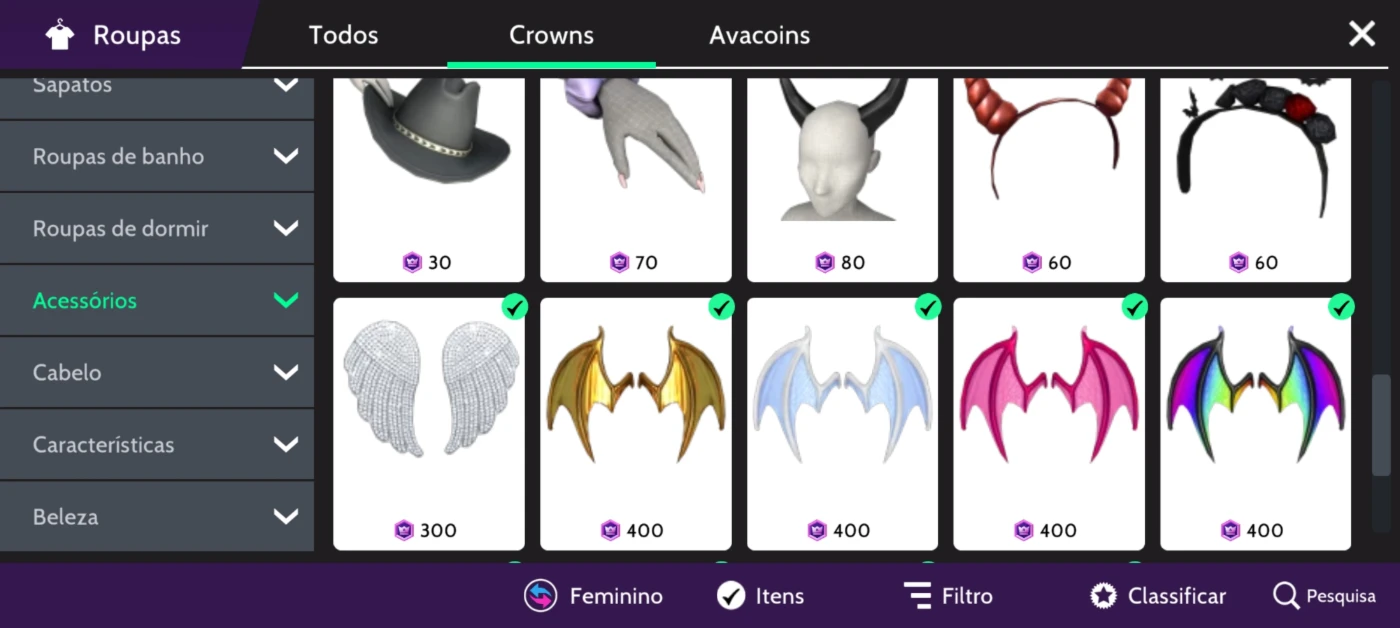Open Pesquisa magnifying glass search
The image size is (1400, 628).
[x=1286, y=596]
